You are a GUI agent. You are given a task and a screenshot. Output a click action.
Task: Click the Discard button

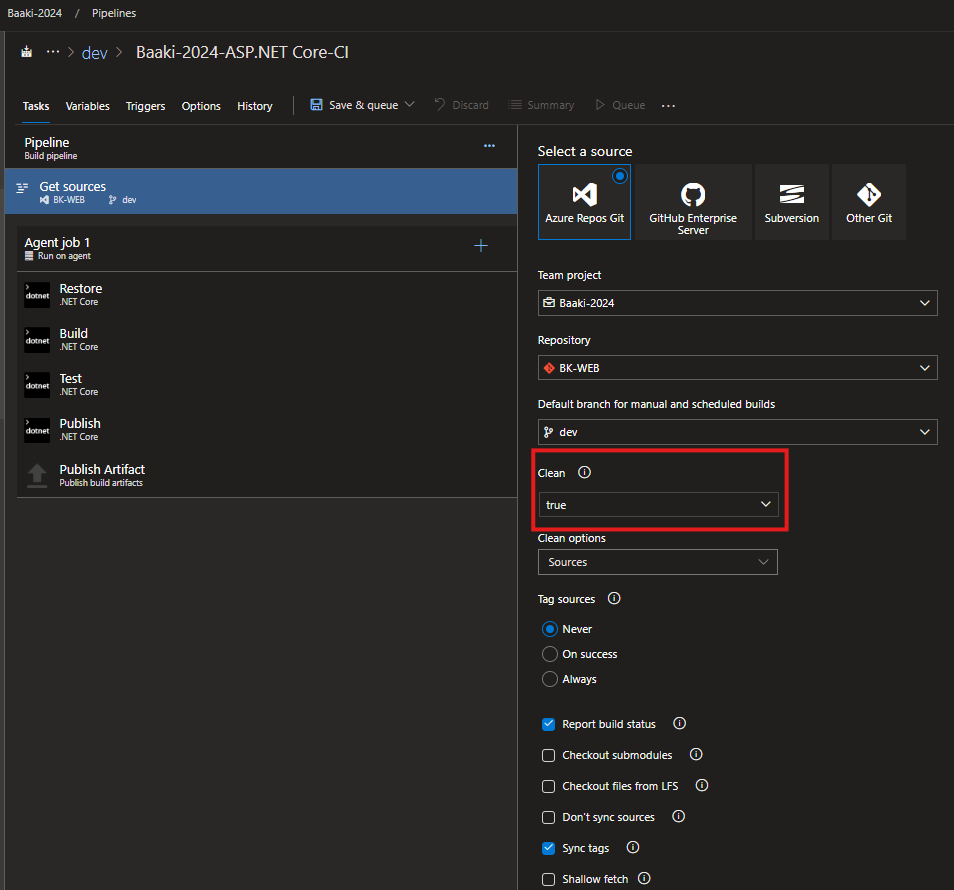(x=461, y=105)
